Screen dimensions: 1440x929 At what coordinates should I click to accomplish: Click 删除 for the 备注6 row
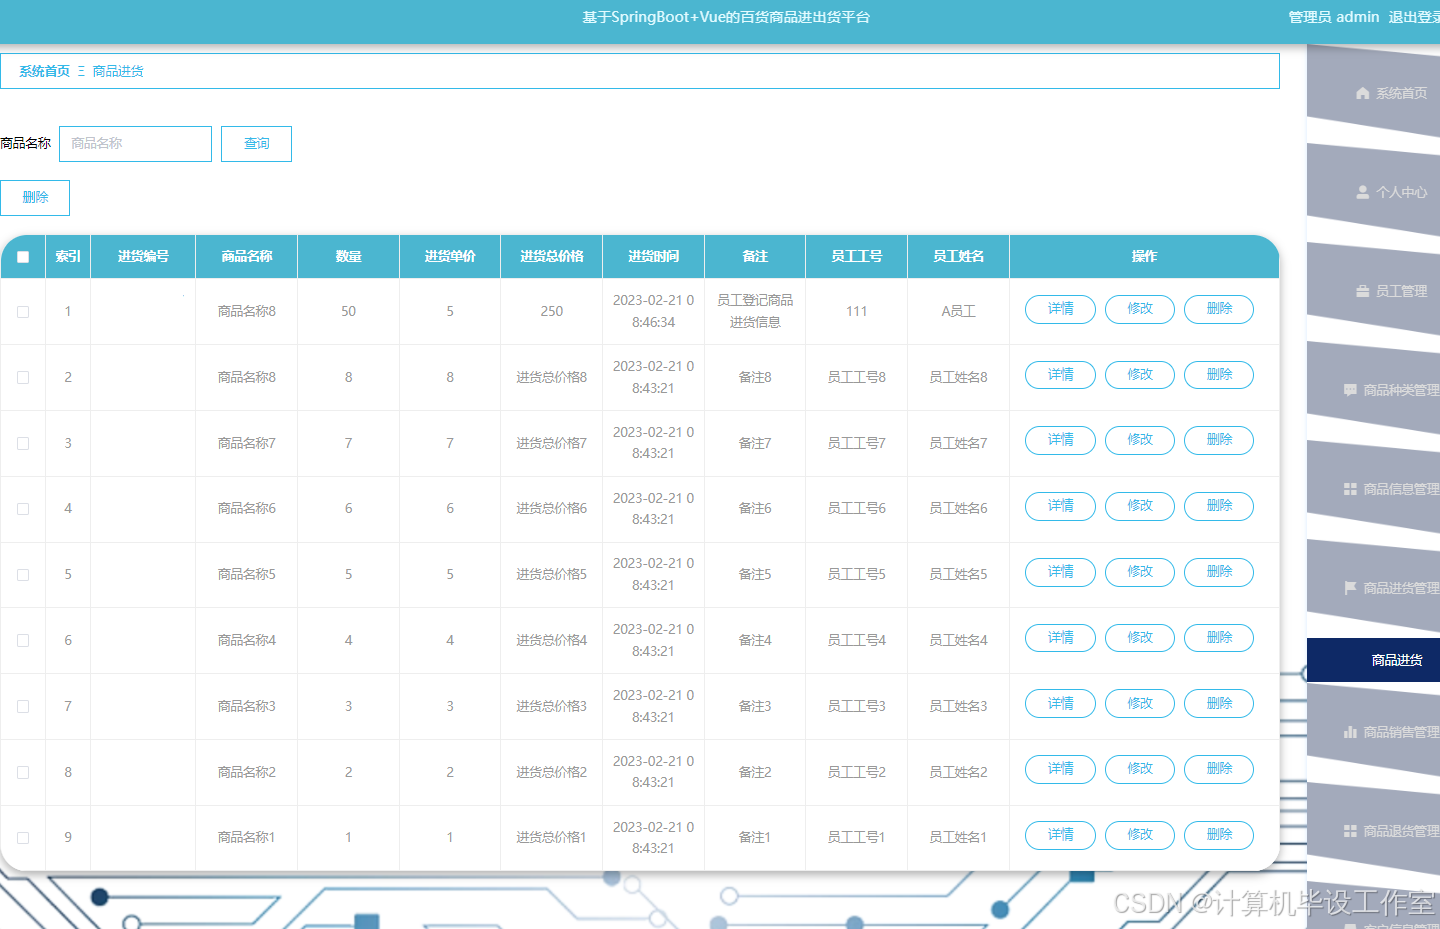1219,506
